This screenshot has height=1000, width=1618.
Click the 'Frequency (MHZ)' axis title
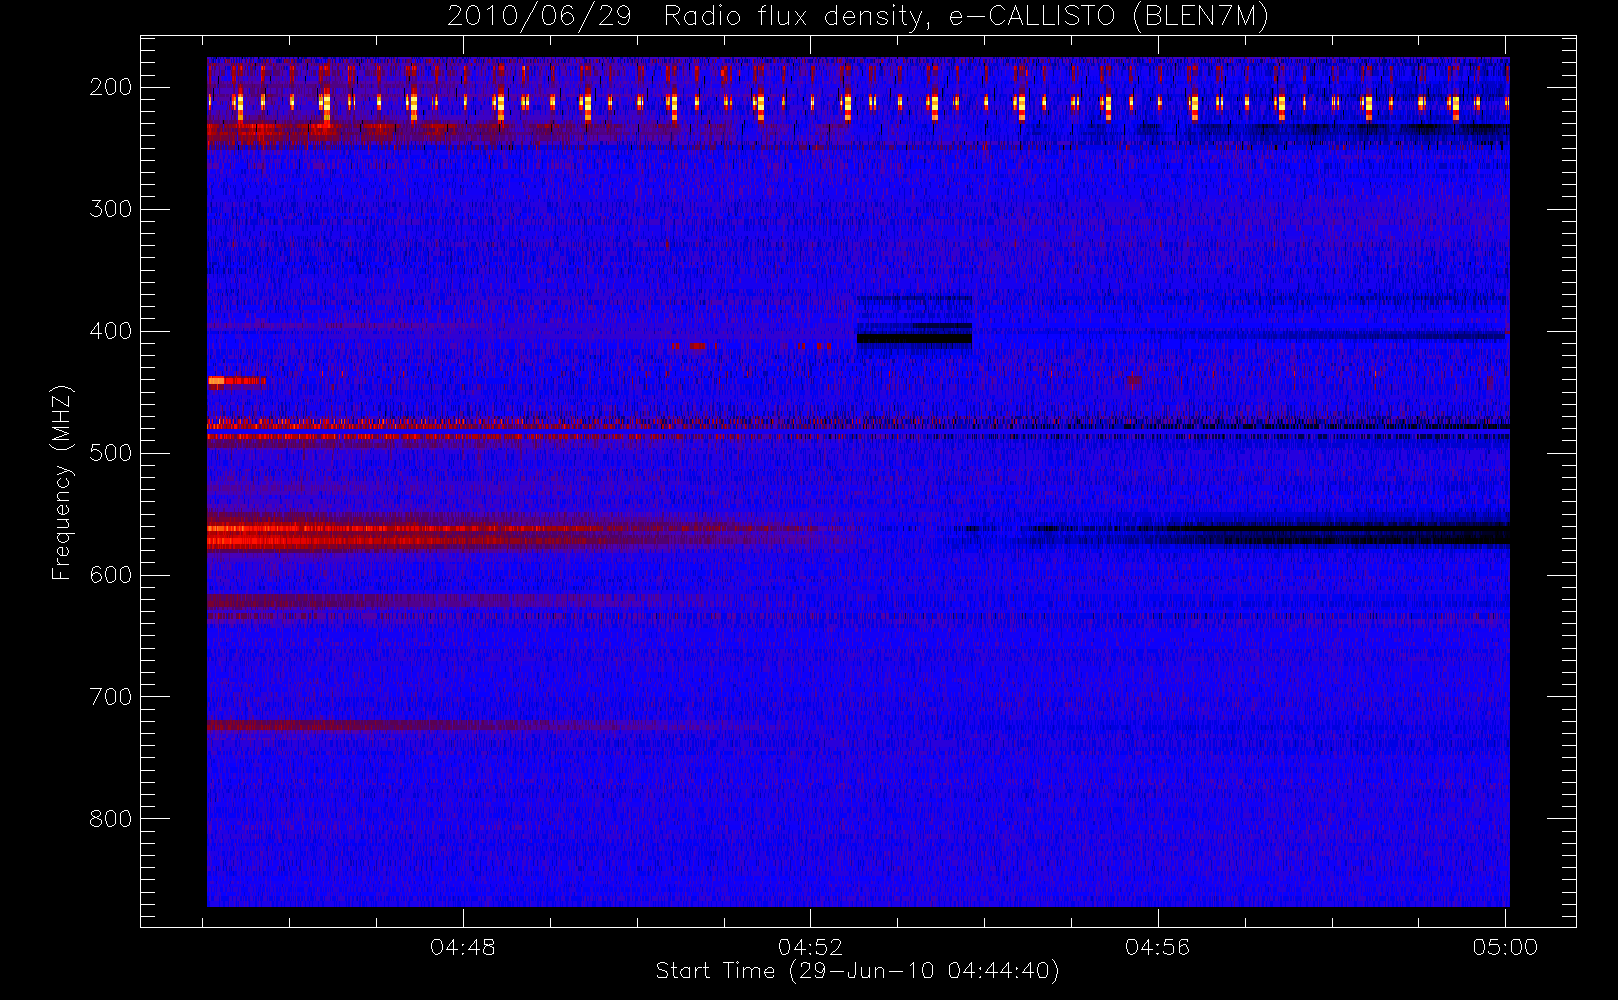[62, 482]
